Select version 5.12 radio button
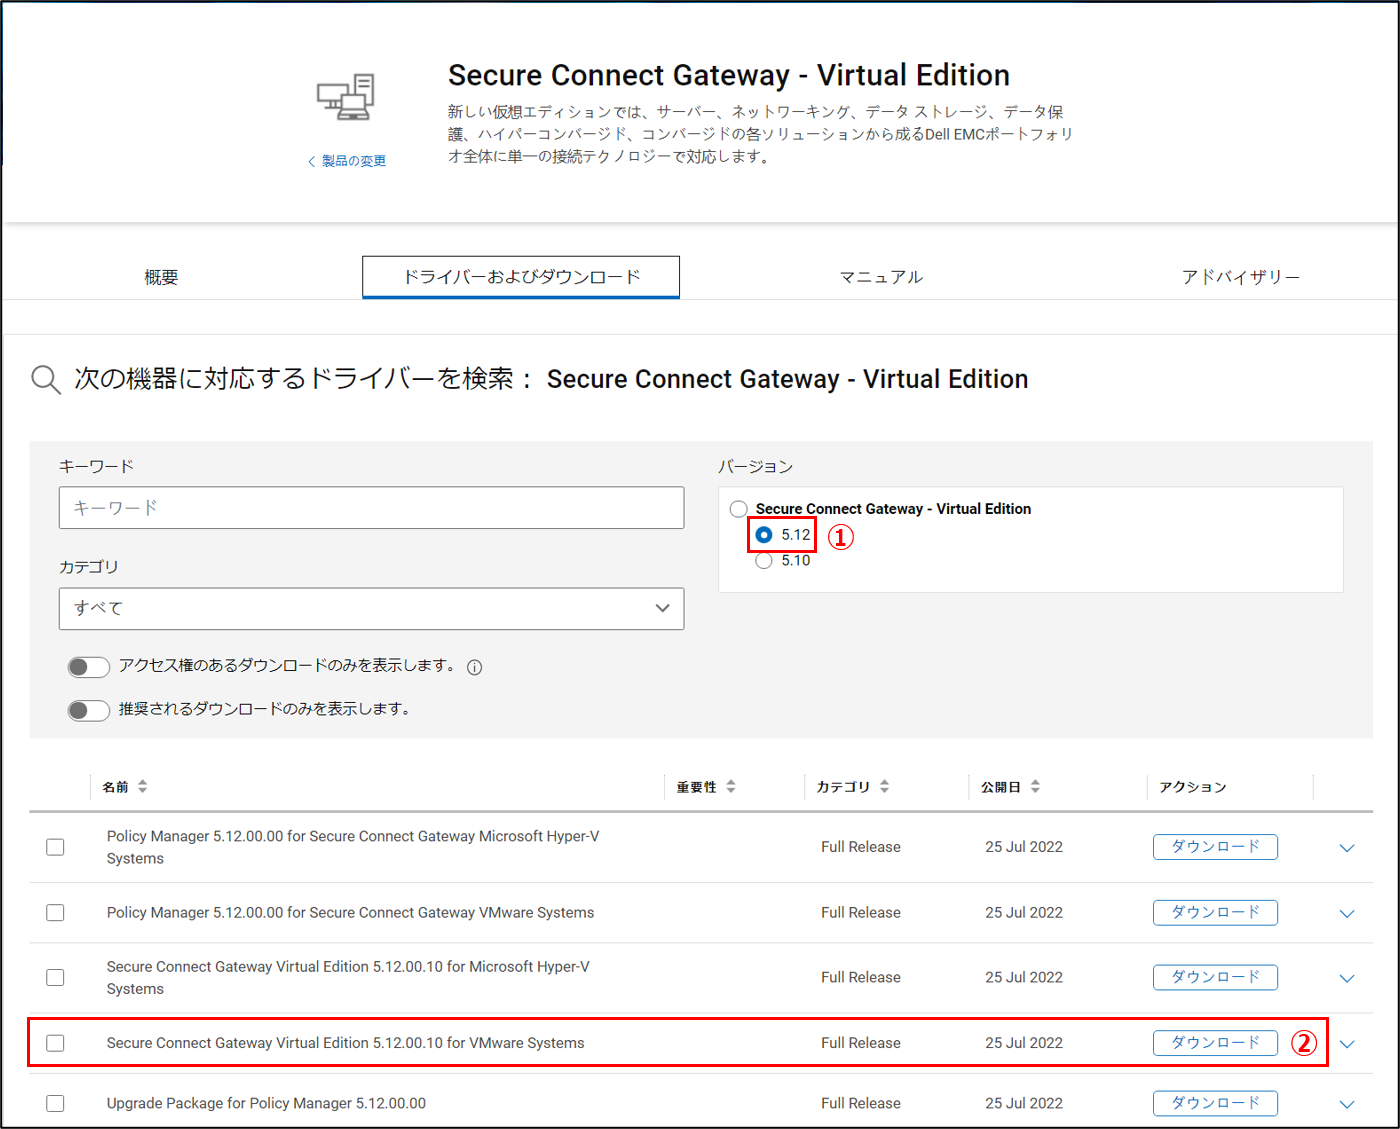1400x1129 pixels. click(x=764, y=535)
